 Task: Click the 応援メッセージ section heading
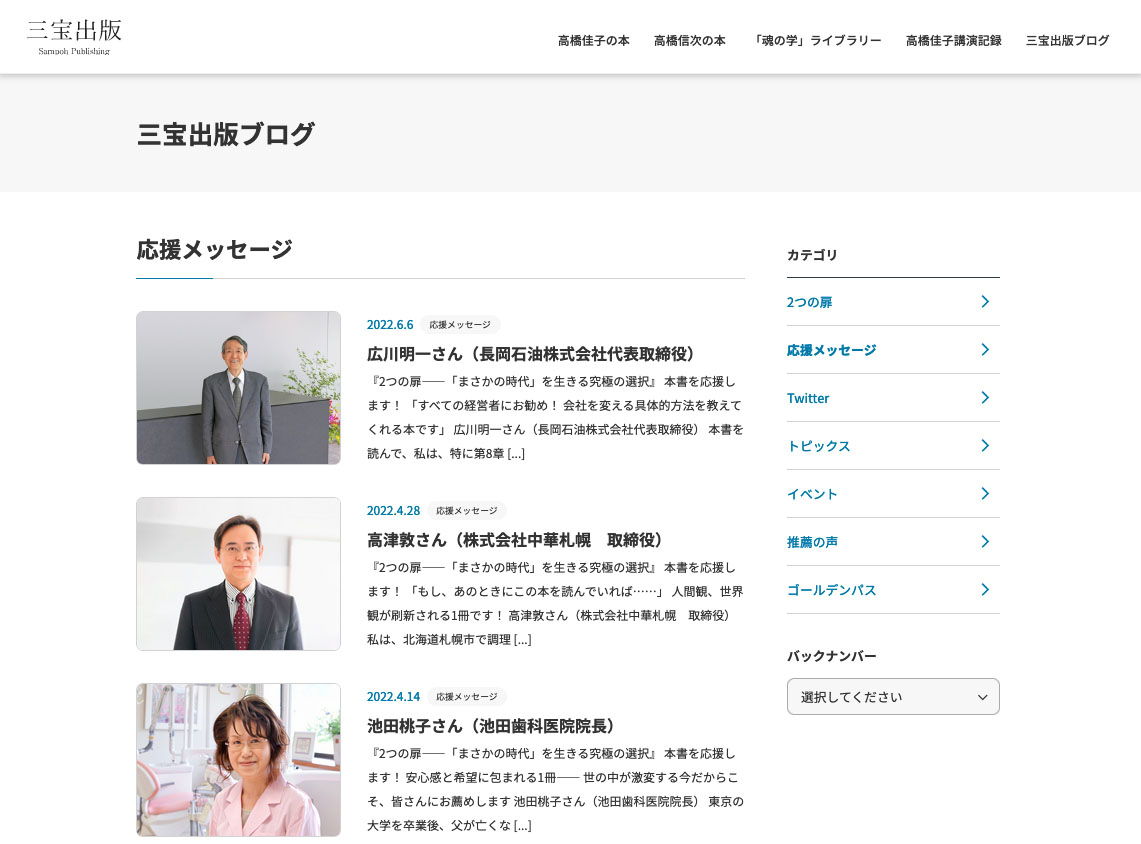215,250
